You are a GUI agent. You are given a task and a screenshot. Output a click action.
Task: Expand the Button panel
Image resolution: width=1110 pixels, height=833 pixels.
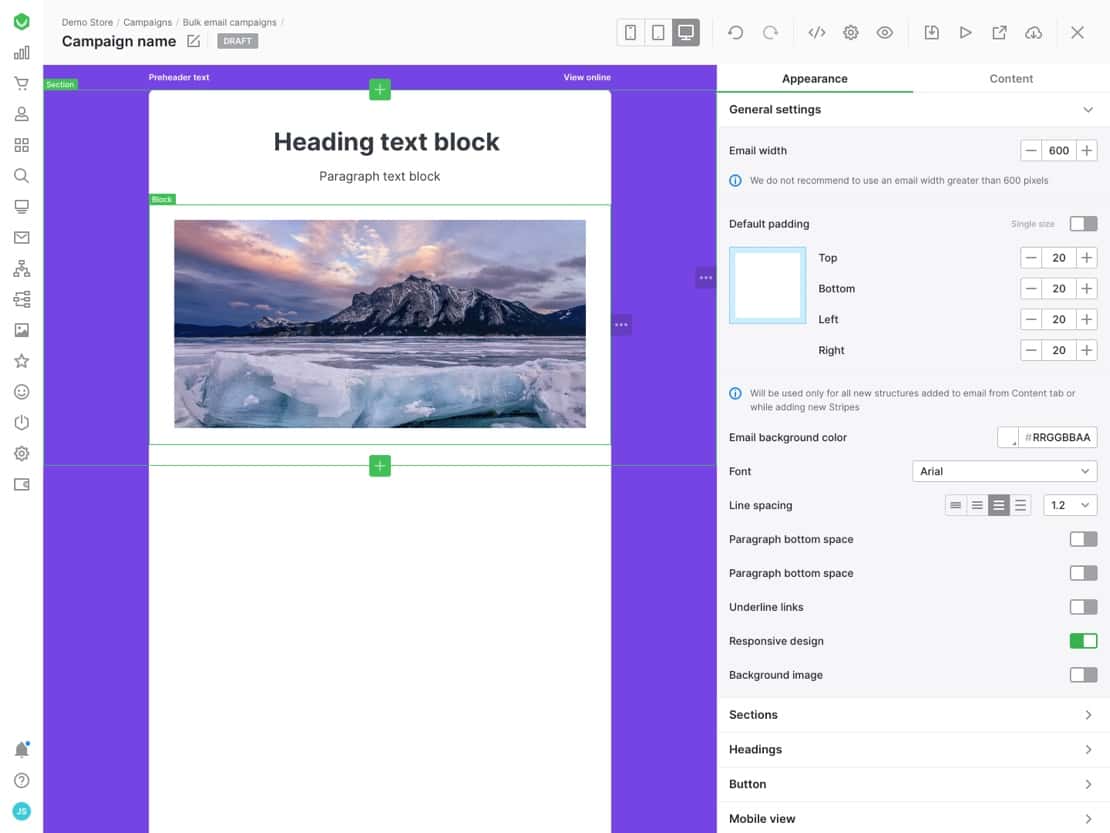click(x=913, y=784)
